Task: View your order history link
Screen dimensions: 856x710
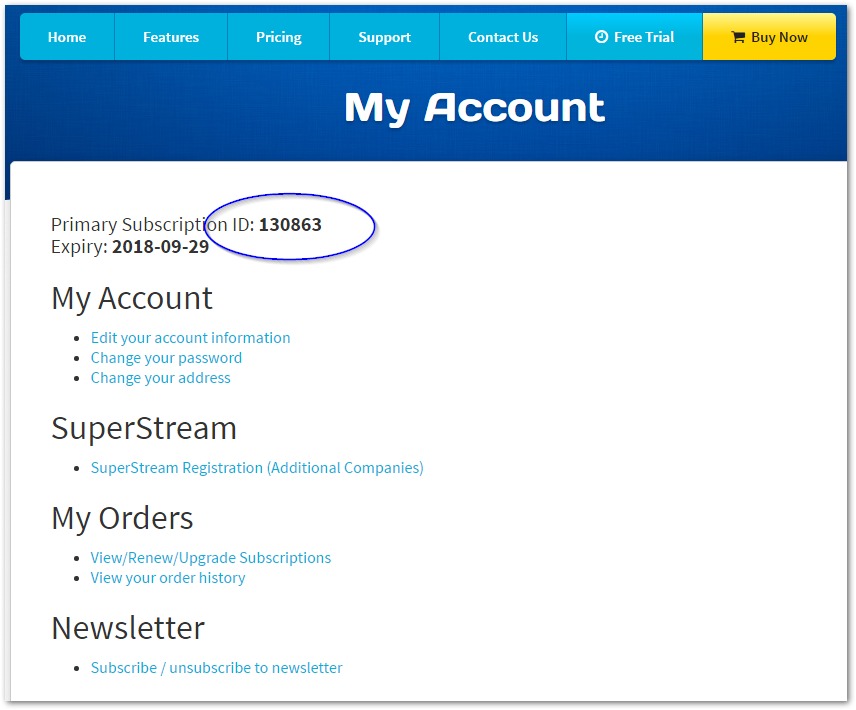Action: (x=168, y=578)
